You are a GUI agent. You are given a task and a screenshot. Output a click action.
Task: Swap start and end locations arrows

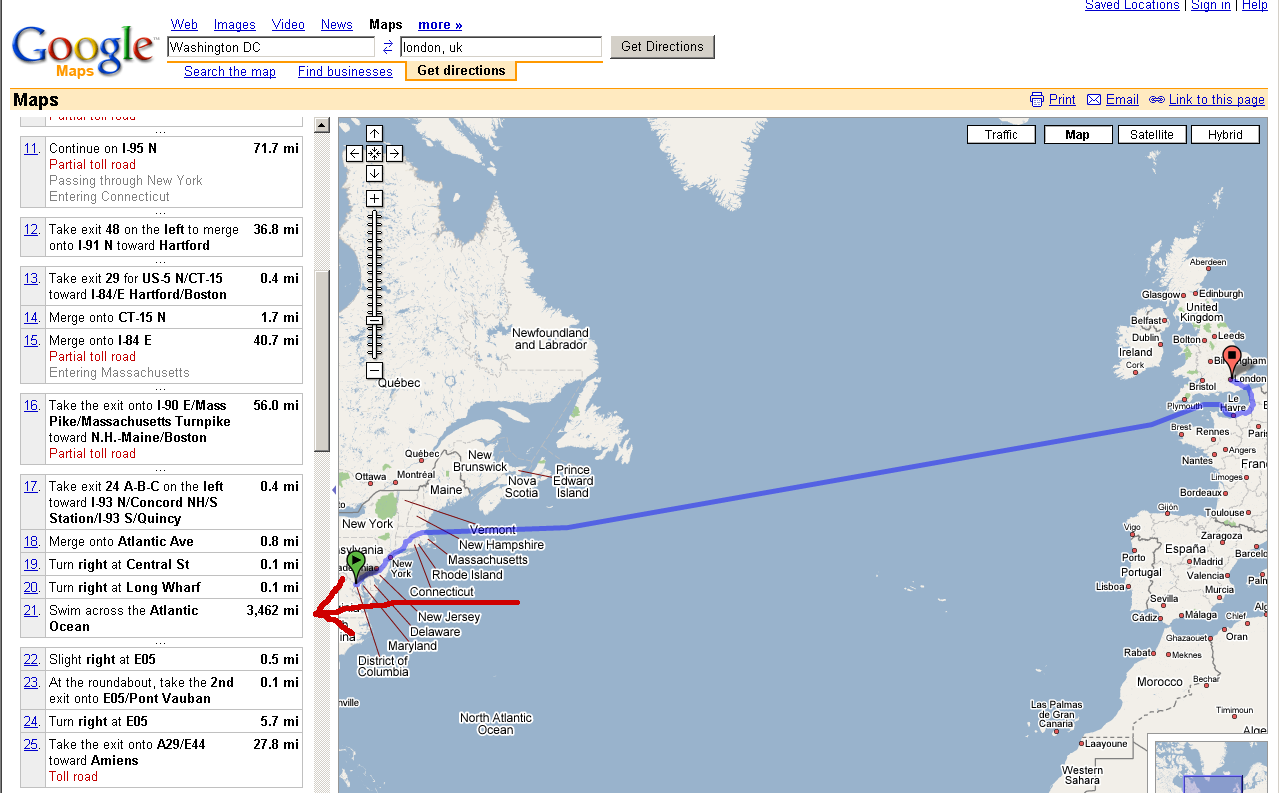click(388, 47)
